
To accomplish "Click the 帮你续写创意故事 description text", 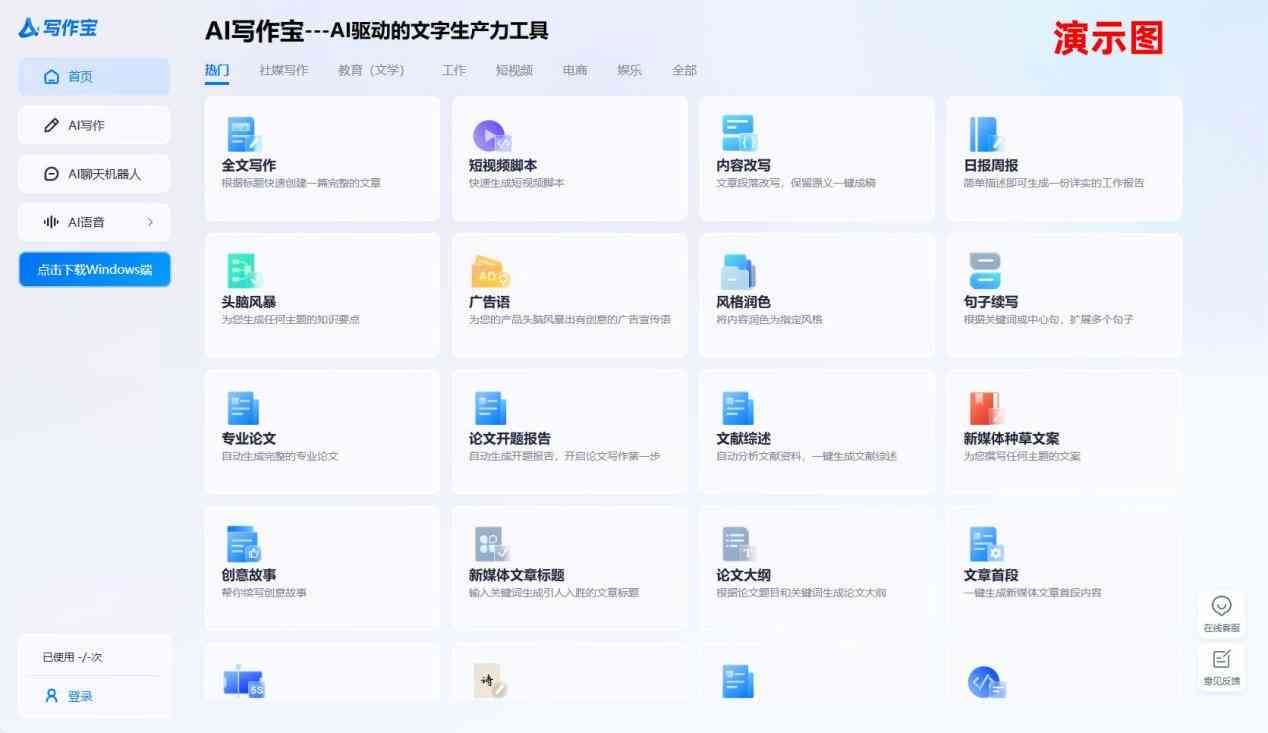I will [264, 593].
